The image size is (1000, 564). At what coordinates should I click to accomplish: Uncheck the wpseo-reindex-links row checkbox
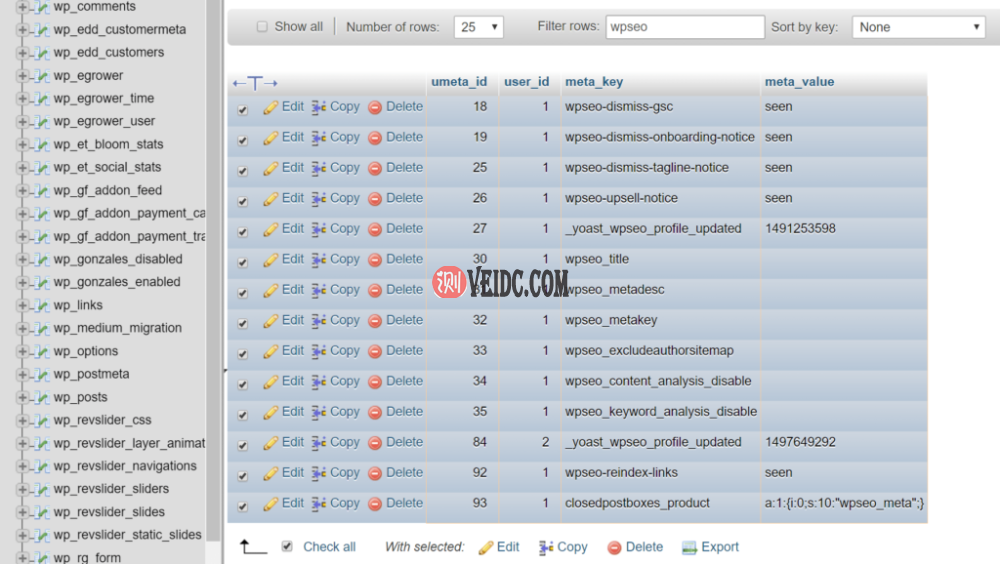coord(242,476)
